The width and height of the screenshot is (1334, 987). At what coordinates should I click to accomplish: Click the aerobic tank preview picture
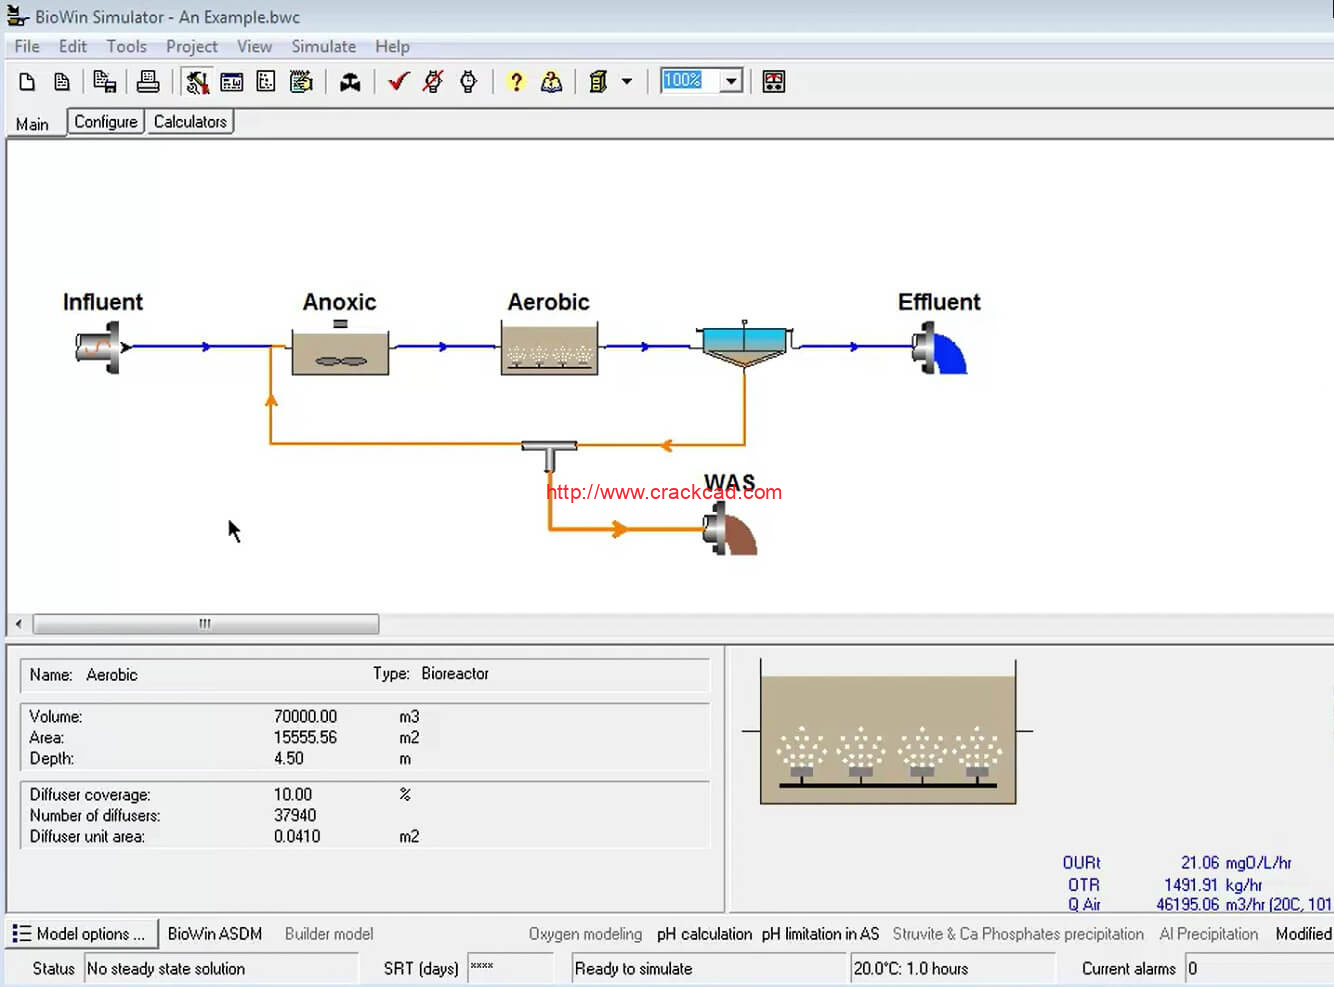click(x=888, y=732)
